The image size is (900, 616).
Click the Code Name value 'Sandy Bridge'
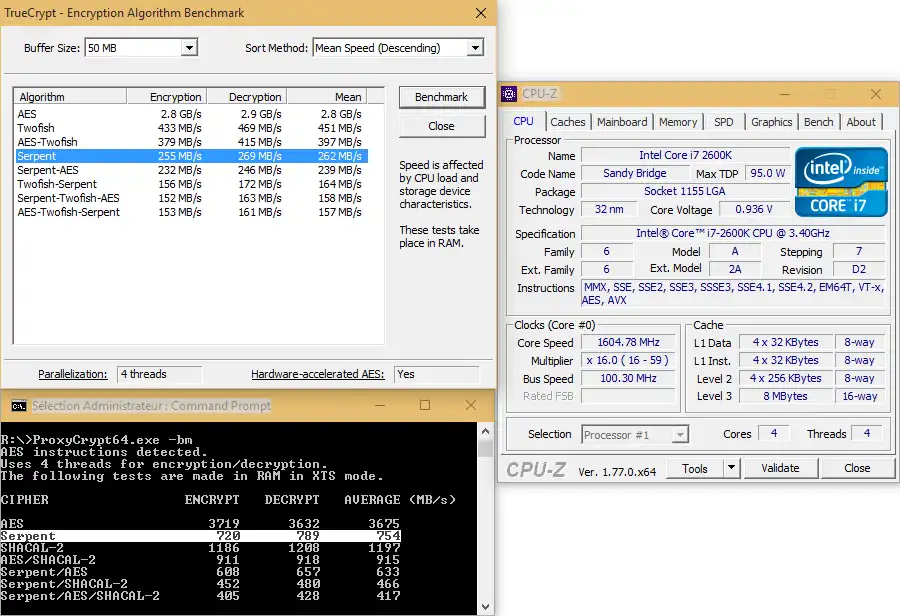[635, 173]
